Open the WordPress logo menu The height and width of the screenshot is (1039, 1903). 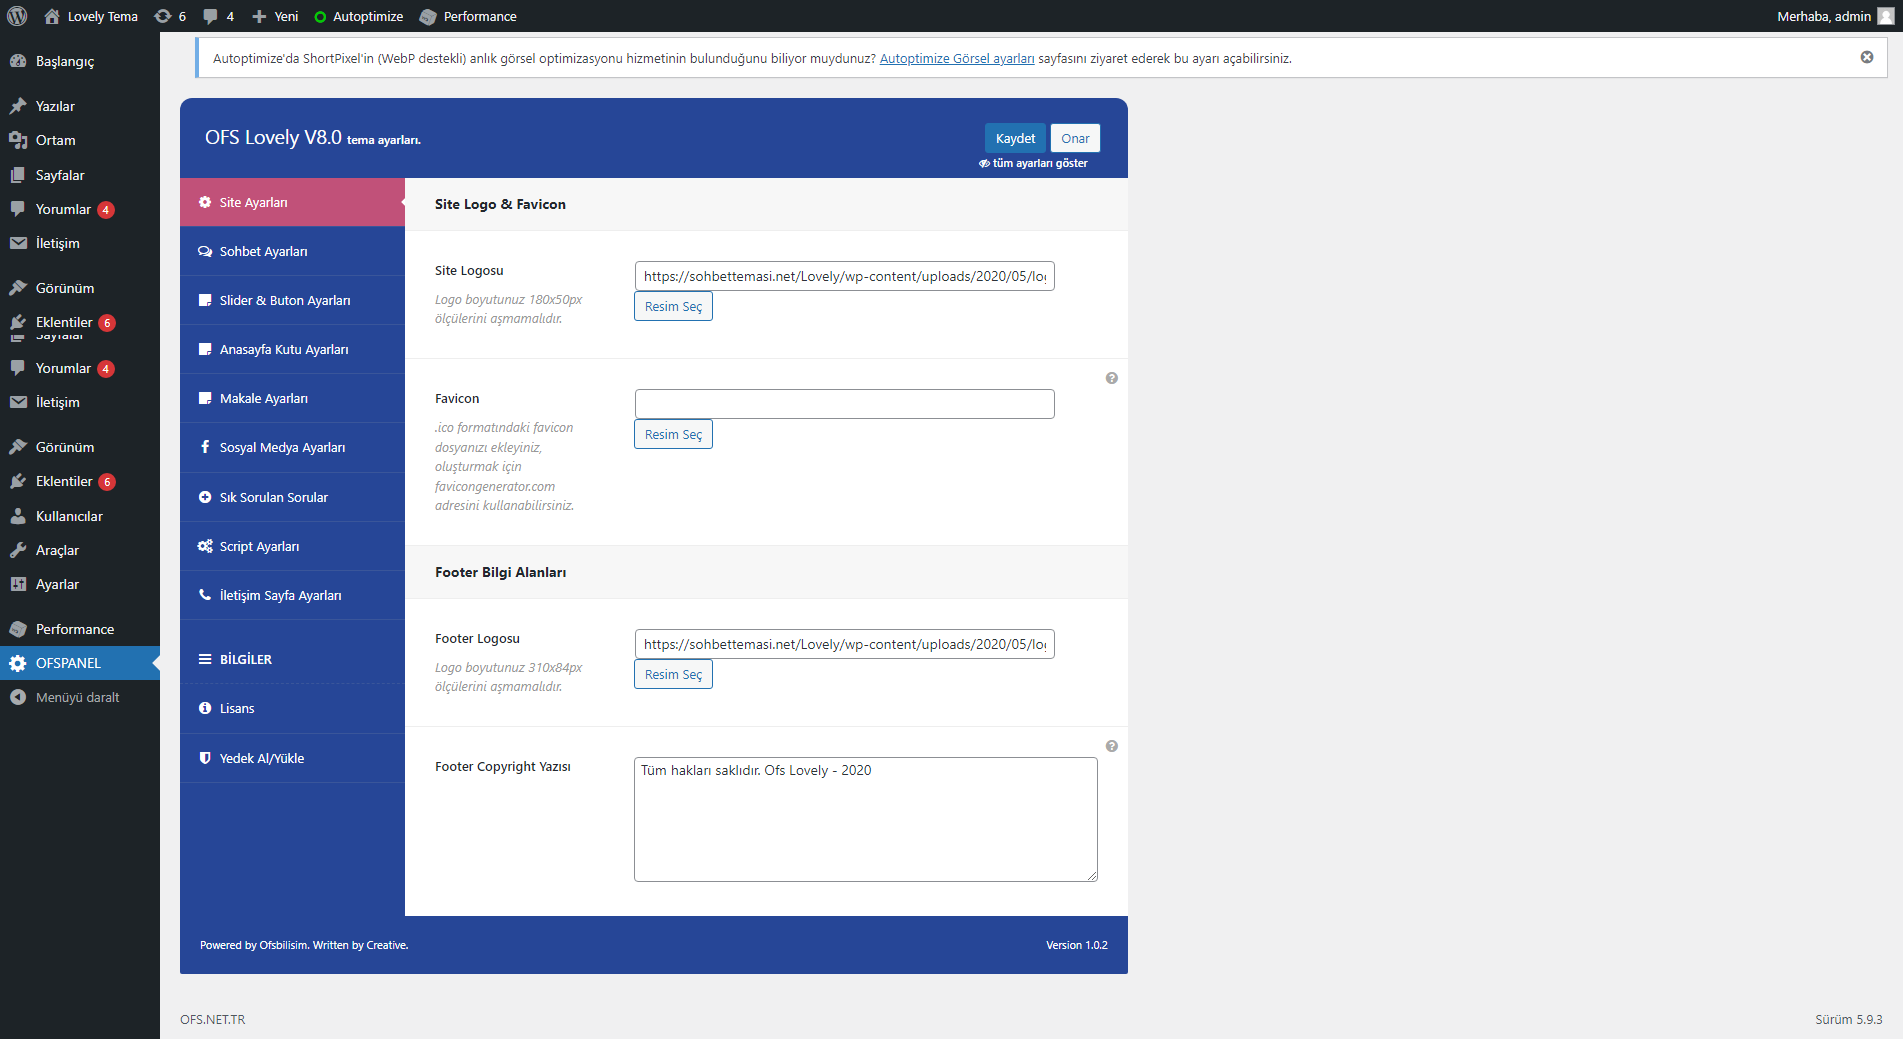[x=17, y=16]
